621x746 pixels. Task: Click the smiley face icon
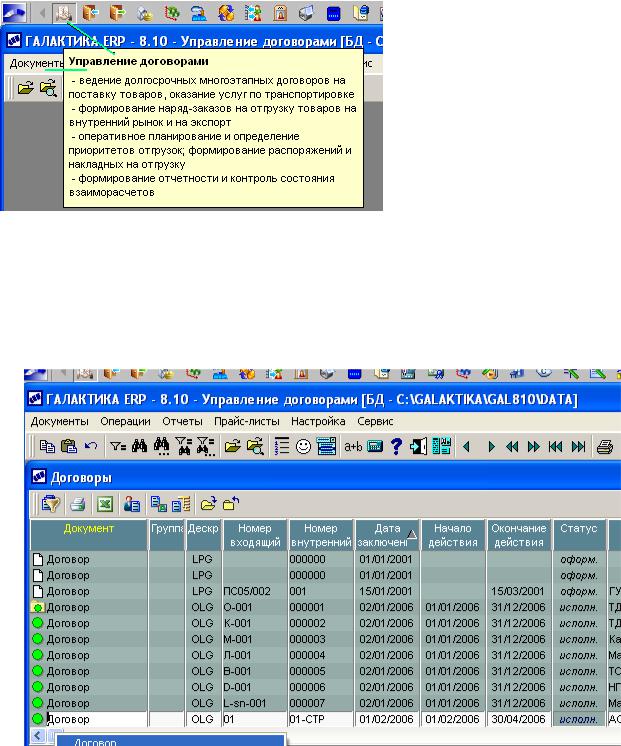click(303, 446)
